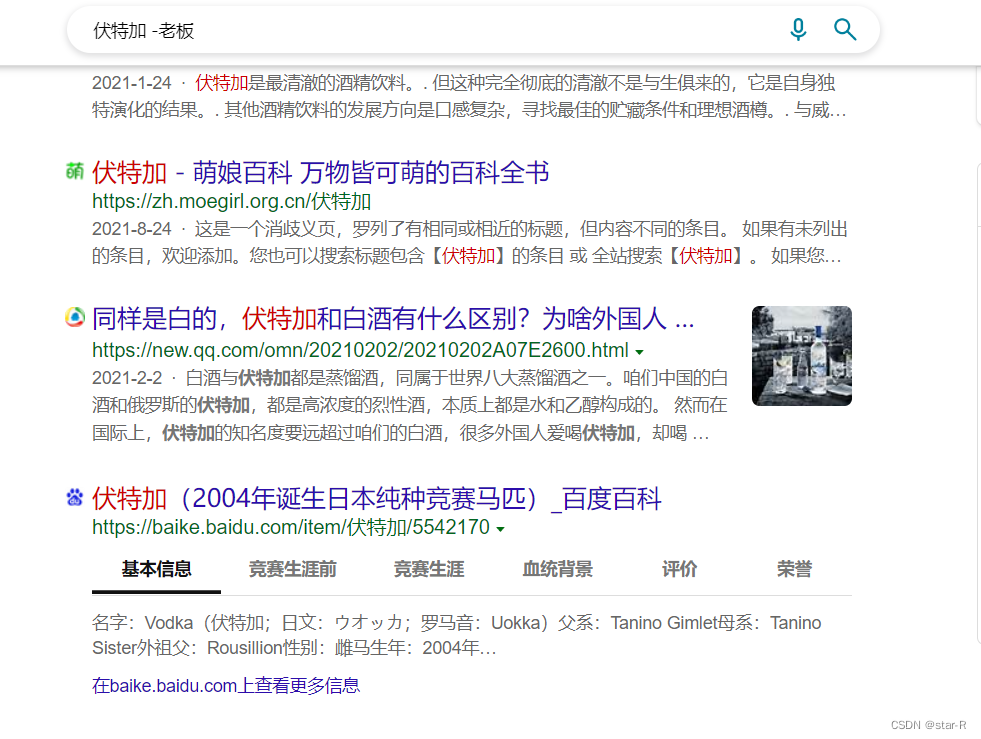This screenshot has height=739, width=981.
Task: Click the magnifier search icon
Action: 845,29
